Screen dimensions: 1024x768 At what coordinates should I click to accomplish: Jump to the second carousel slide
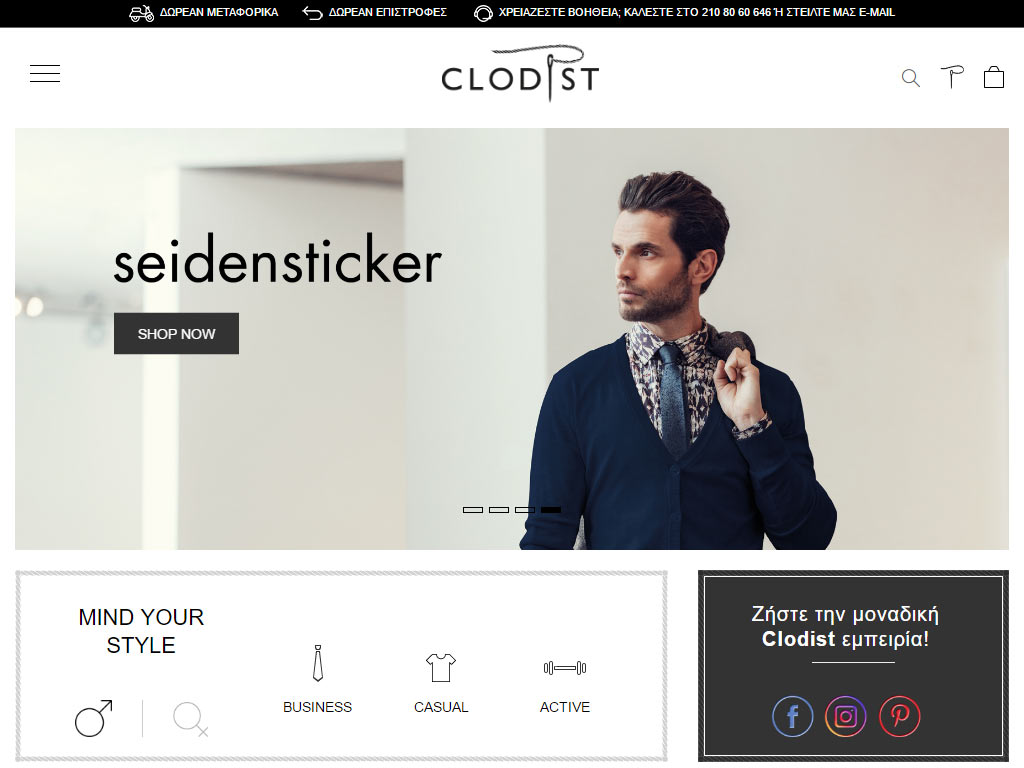[499, 510]
